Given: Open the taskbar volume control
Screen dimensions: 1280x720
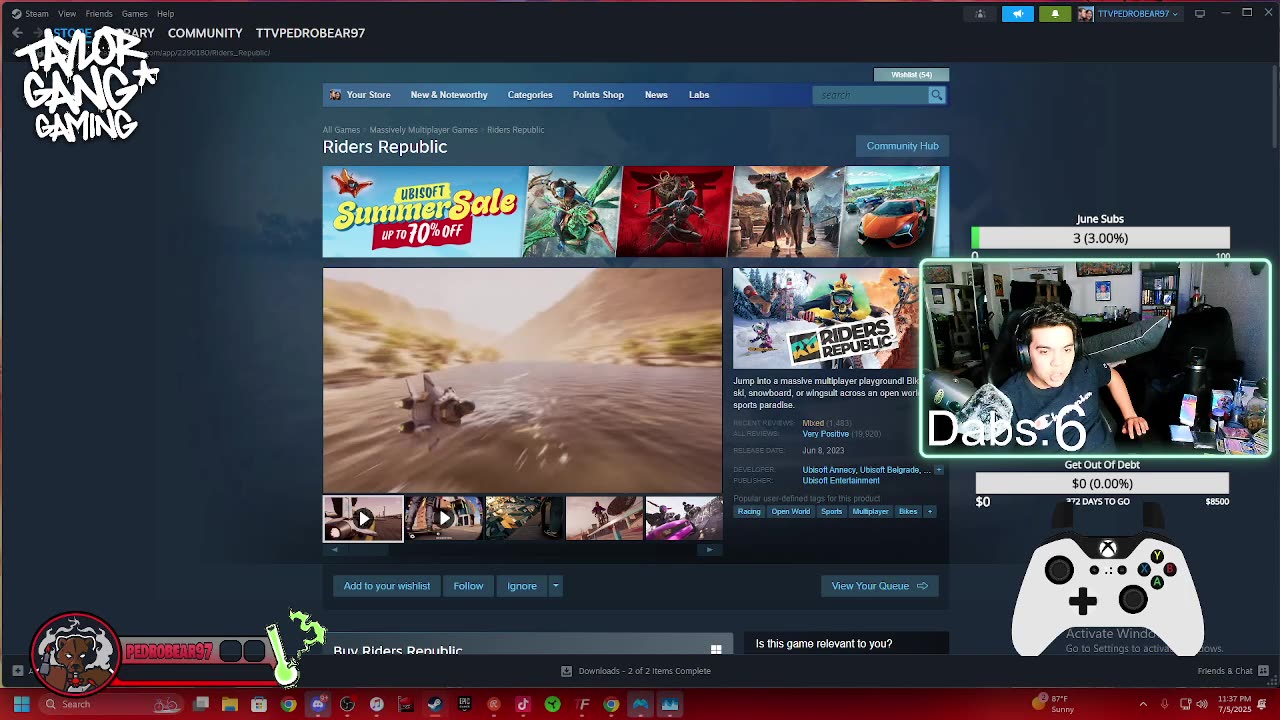Looking at the screenshot, I should tap(1201, 704).
